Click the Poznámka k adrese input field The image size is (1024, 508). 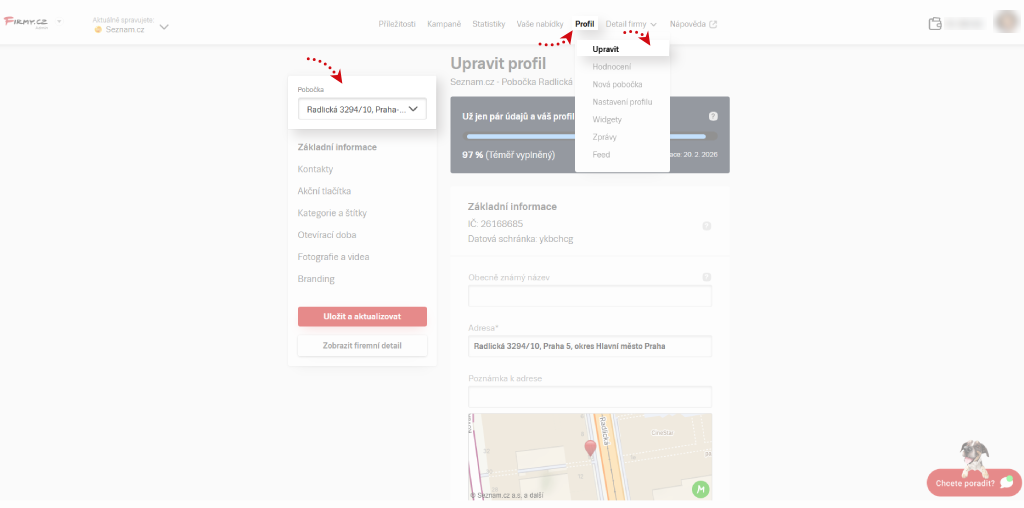point(589,397)
